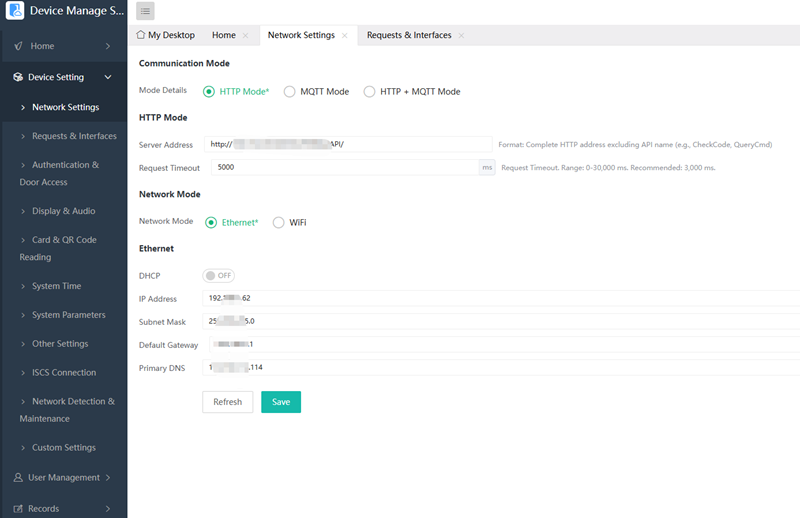Select HTTP + MQTT Mode radio option
The width and height of the screenshot is (800, 518).
tap(369, 91)
